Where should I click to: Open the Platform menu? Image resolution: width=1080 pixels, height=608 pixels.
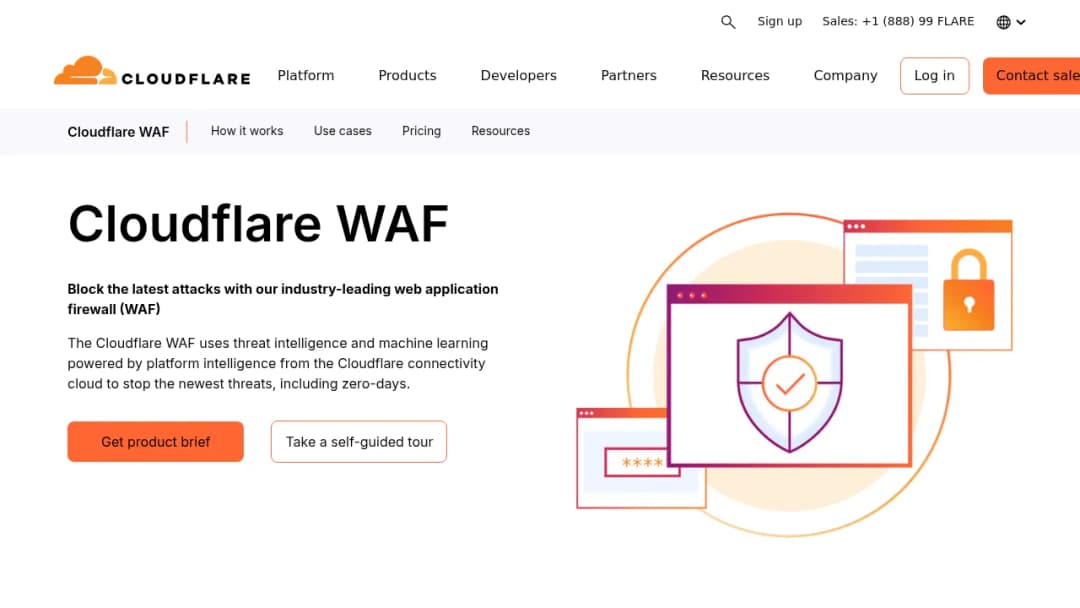(306, 76)
